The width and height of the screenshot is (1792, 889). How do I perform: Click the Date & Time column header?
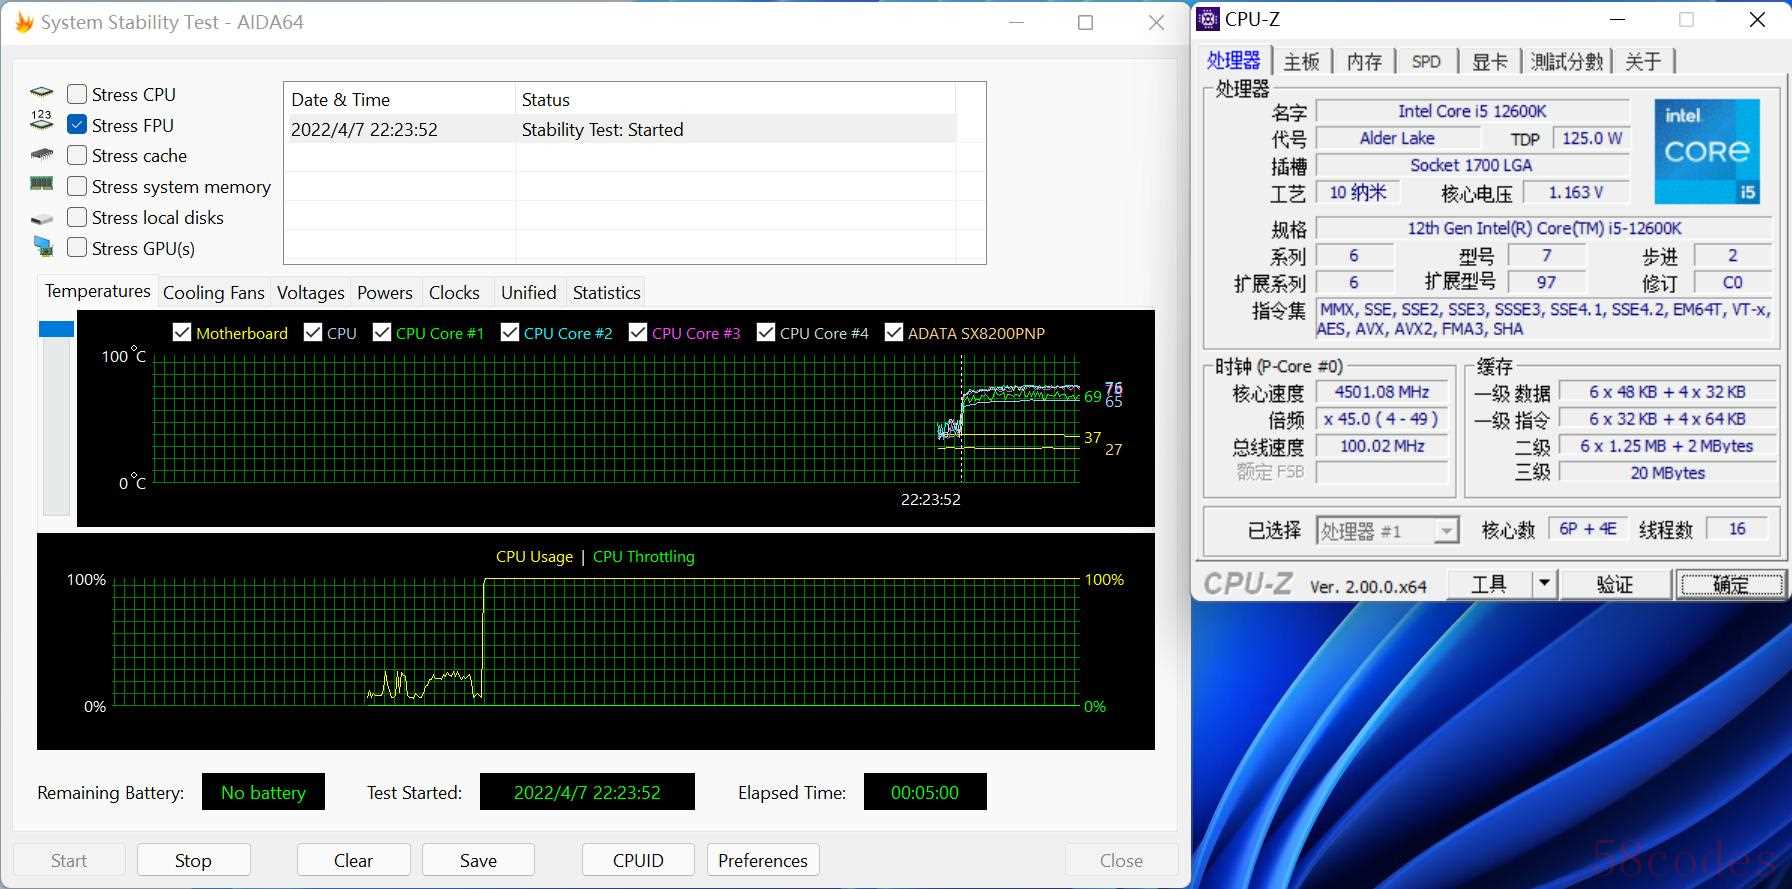coord(400,99)
